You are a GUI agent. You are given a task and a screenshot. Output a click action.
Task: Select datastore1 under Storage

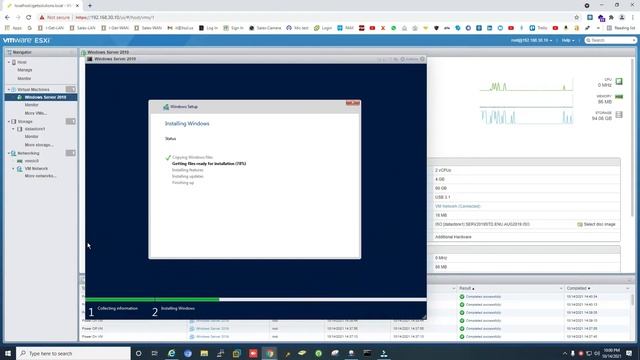pyautogui.click(x=35, y=129)
